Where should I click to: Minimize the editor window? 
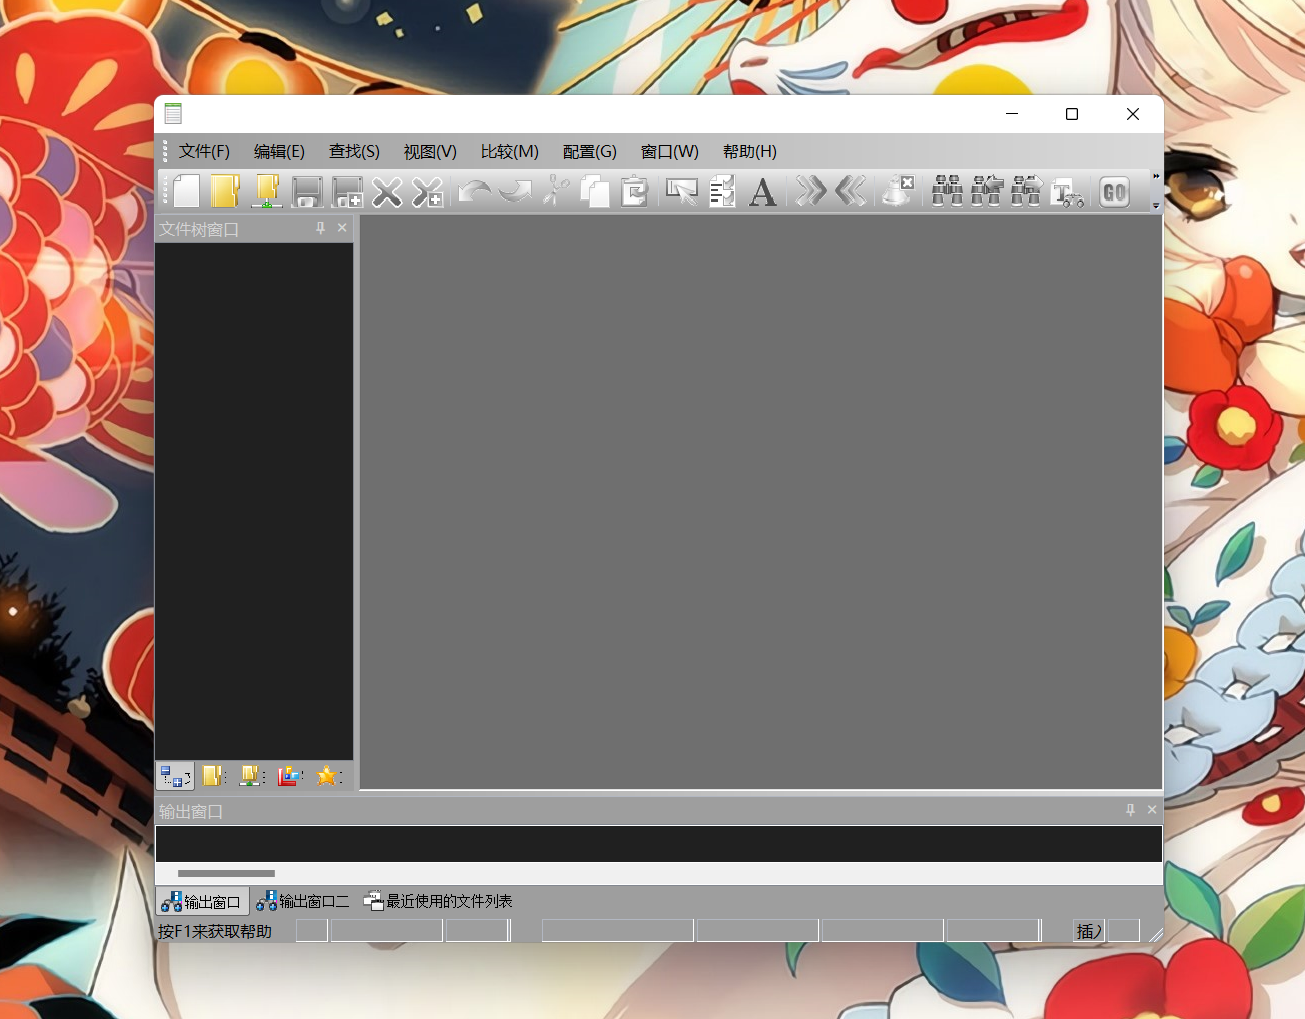click(1012, 114)
